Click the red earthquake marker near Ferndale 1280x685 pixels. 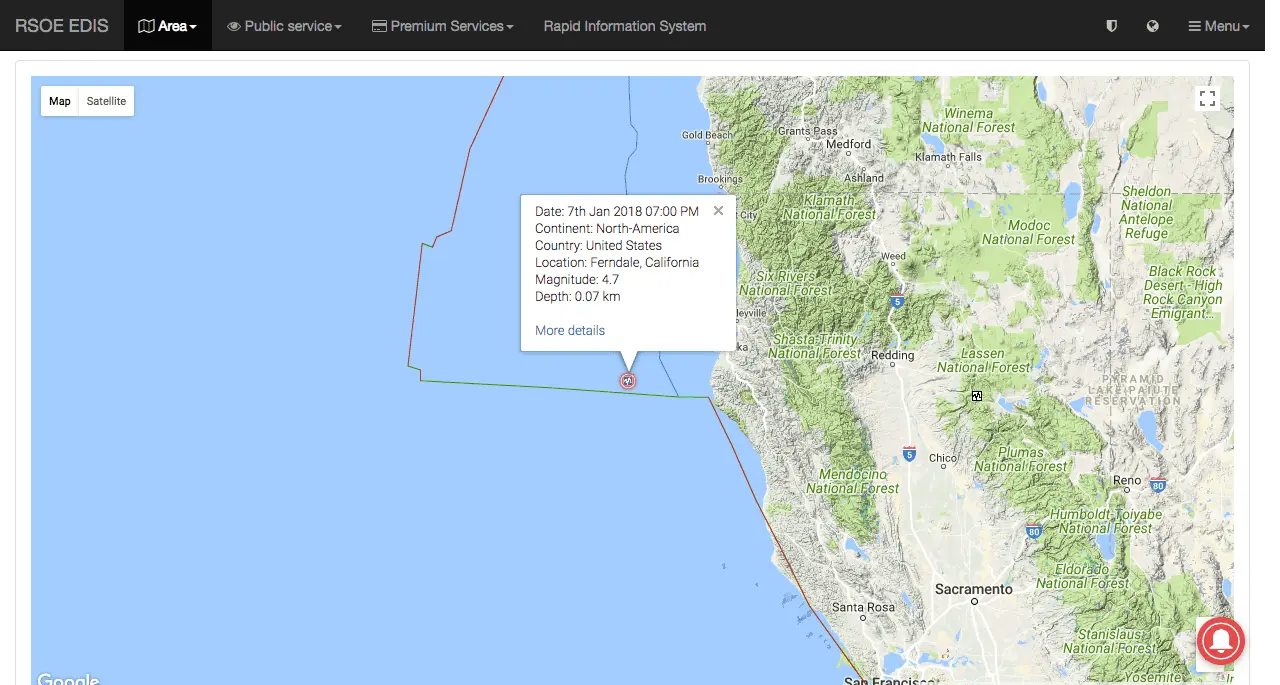tap(628, 380)
